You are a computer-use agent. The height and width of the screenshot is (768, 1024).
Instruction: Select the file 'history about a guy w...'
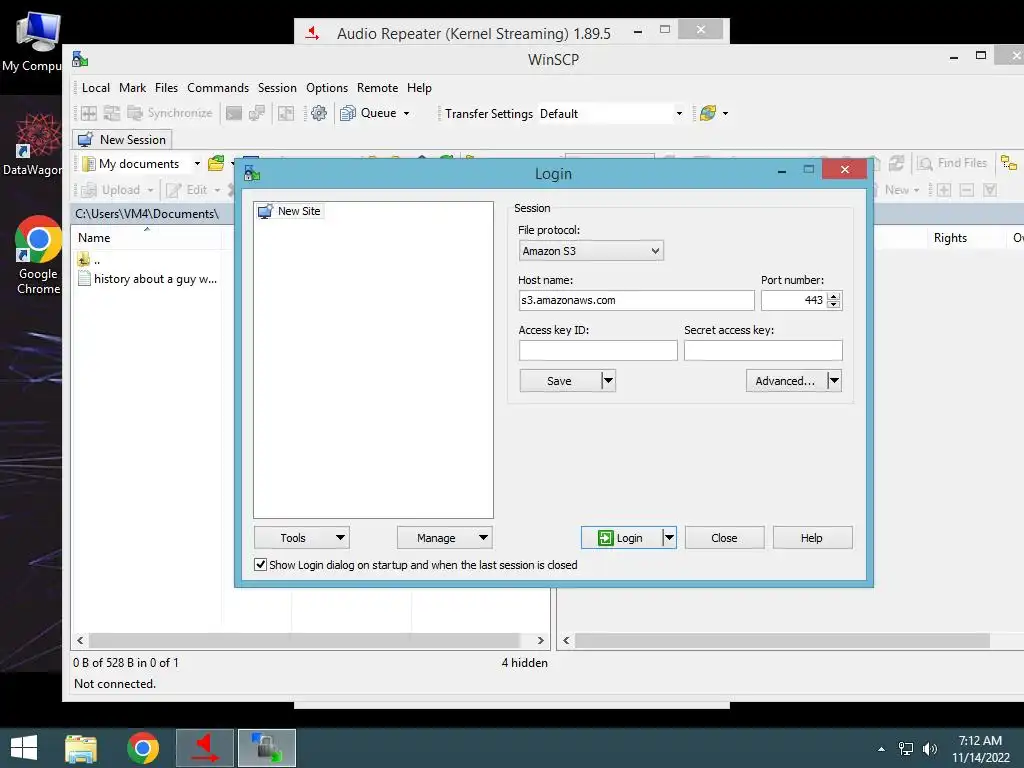(148, 279)
